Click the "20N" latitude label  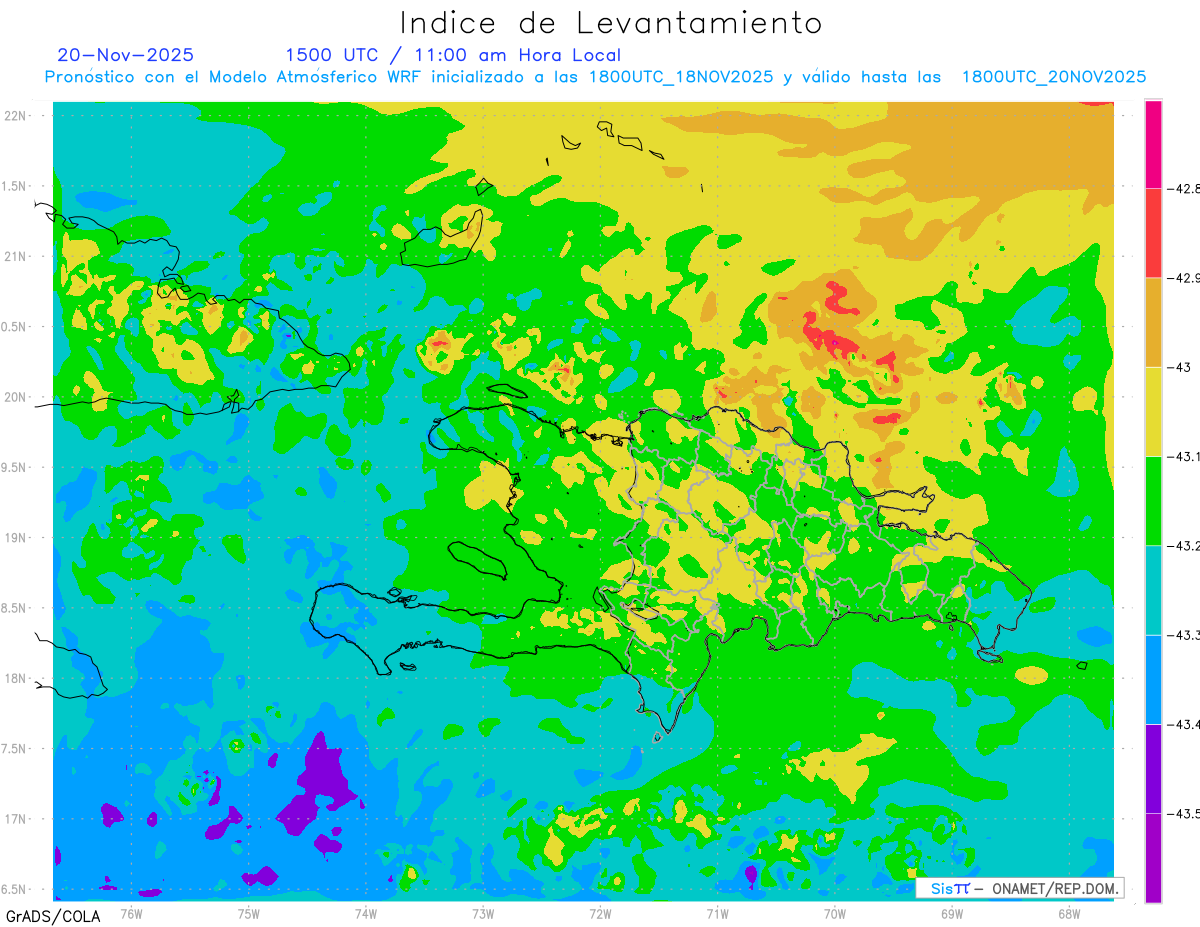click(x=15, y=397)
